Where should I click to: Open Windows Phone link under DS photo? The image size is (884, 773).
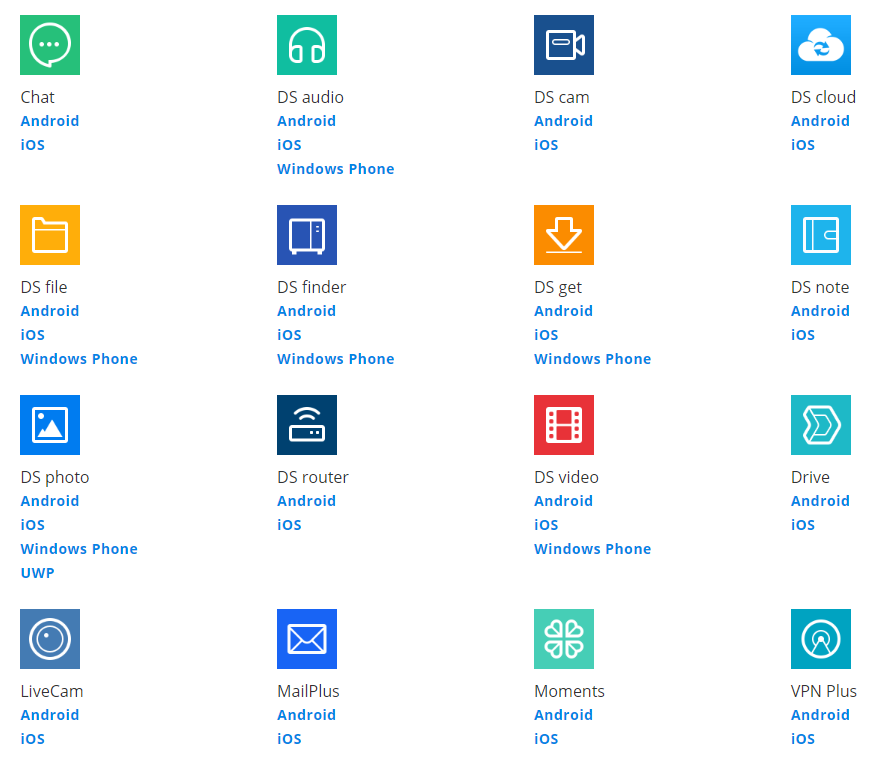coord(79,549)
